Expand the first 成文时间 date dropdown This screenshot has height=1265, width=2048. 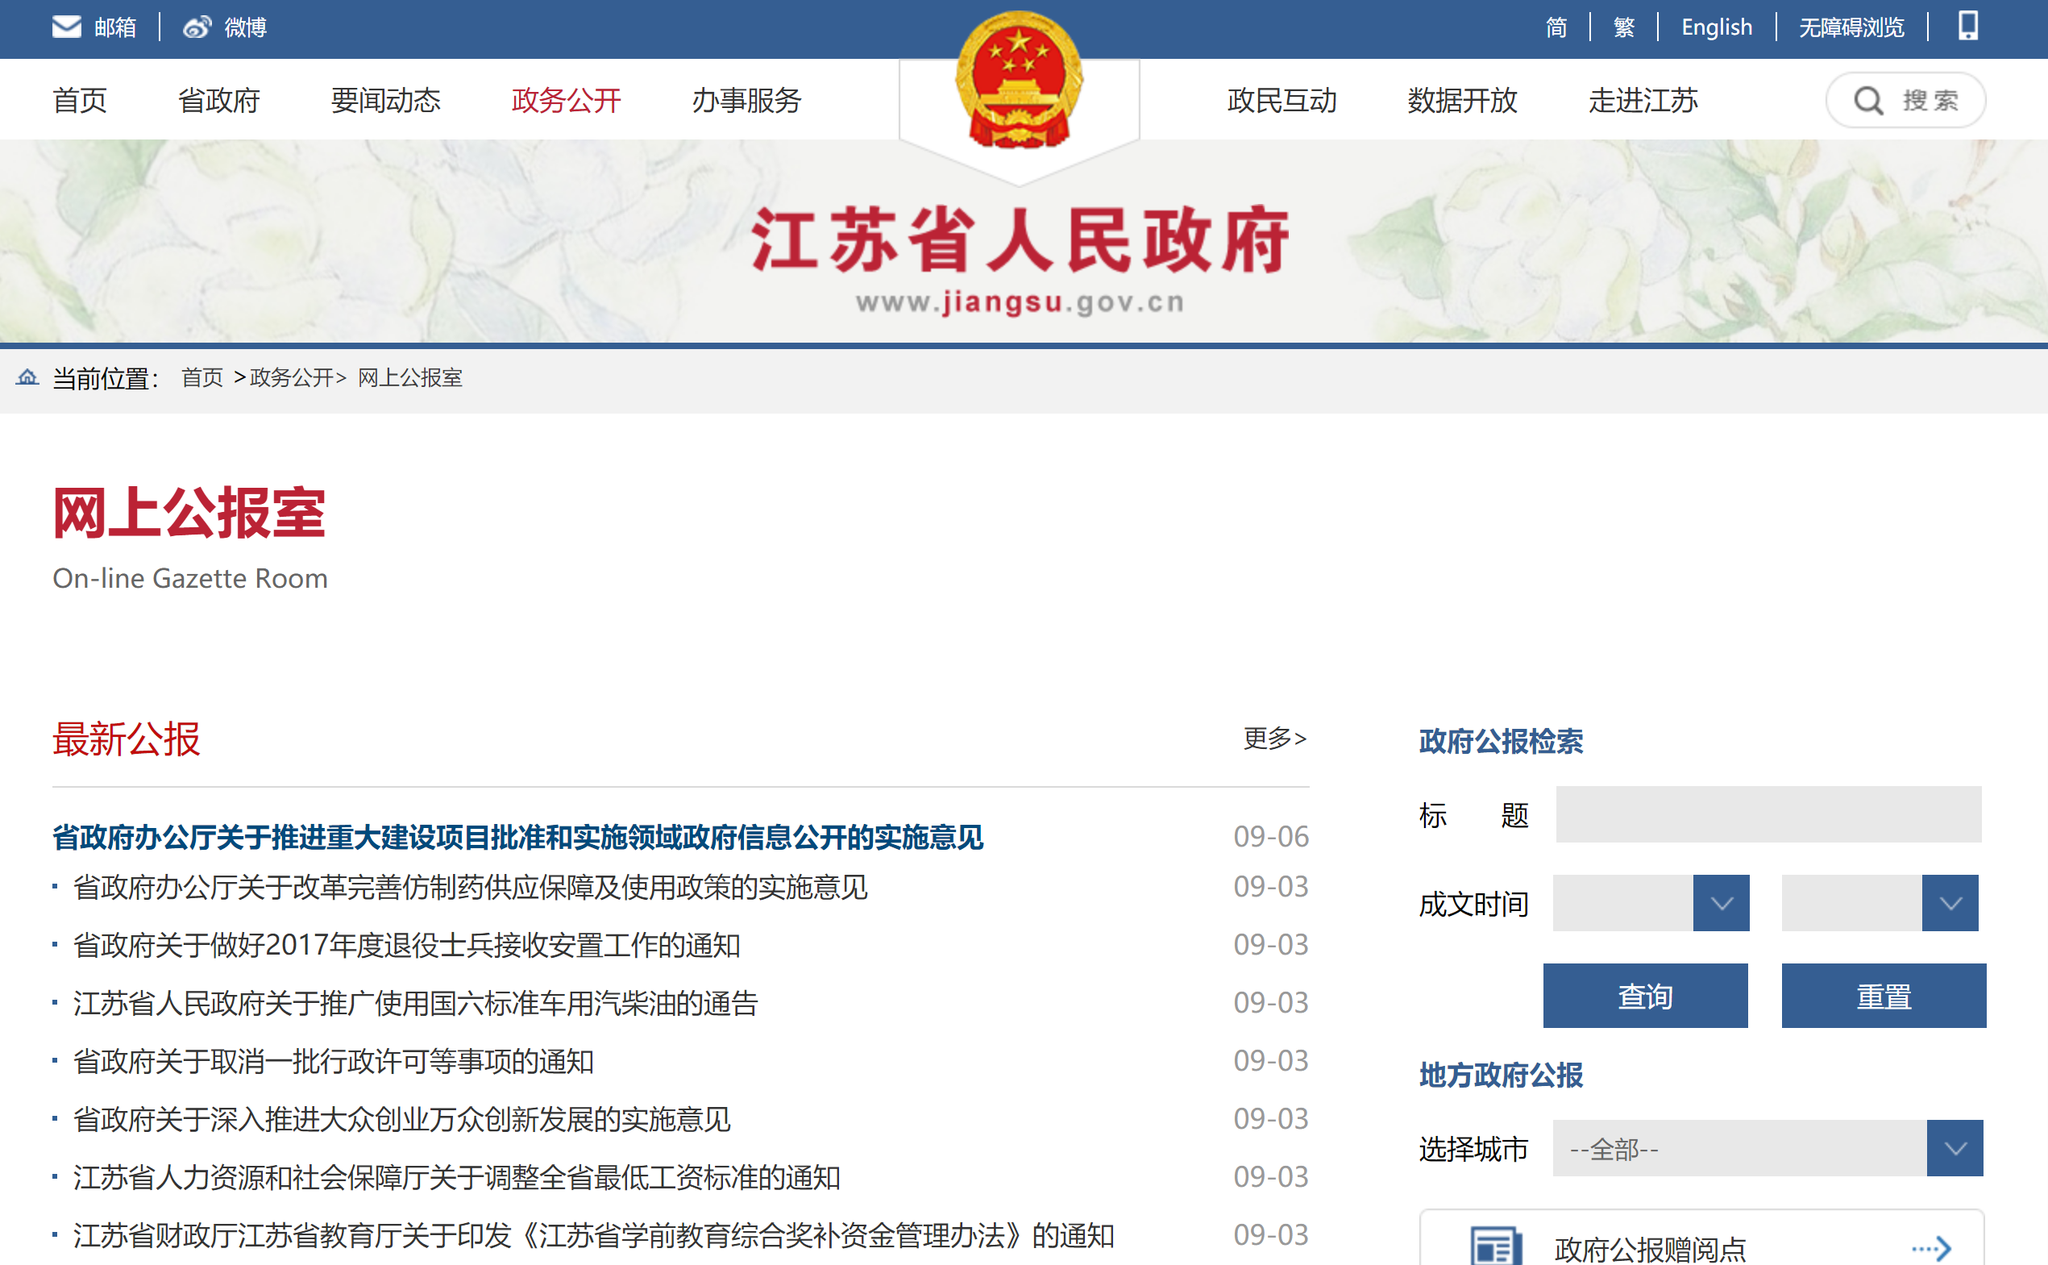[x=1720, y=903]
